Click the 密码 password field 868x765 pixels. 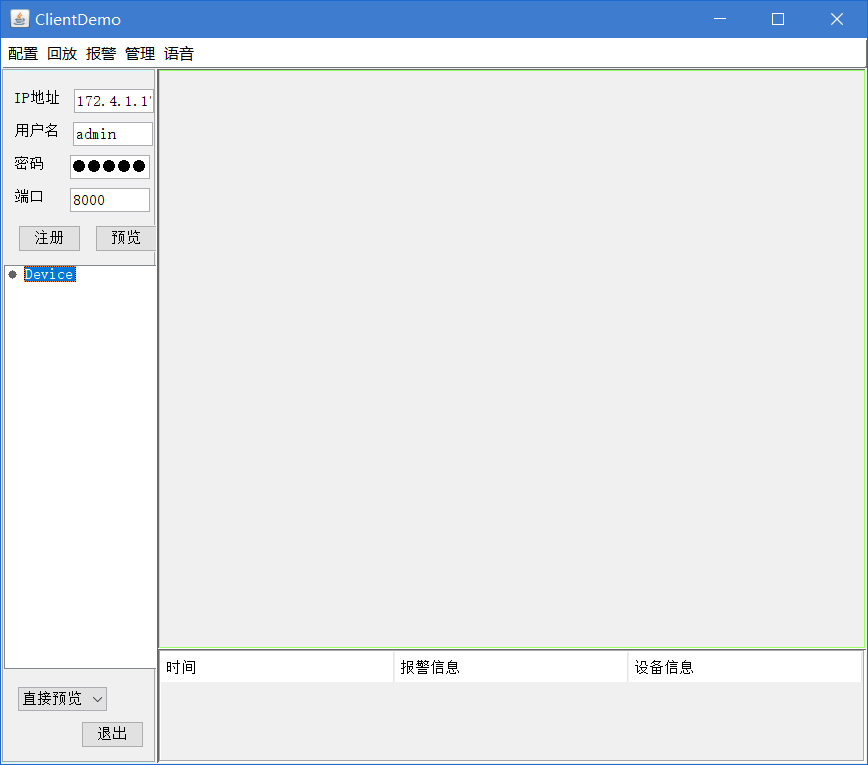[x=110, y=167]
